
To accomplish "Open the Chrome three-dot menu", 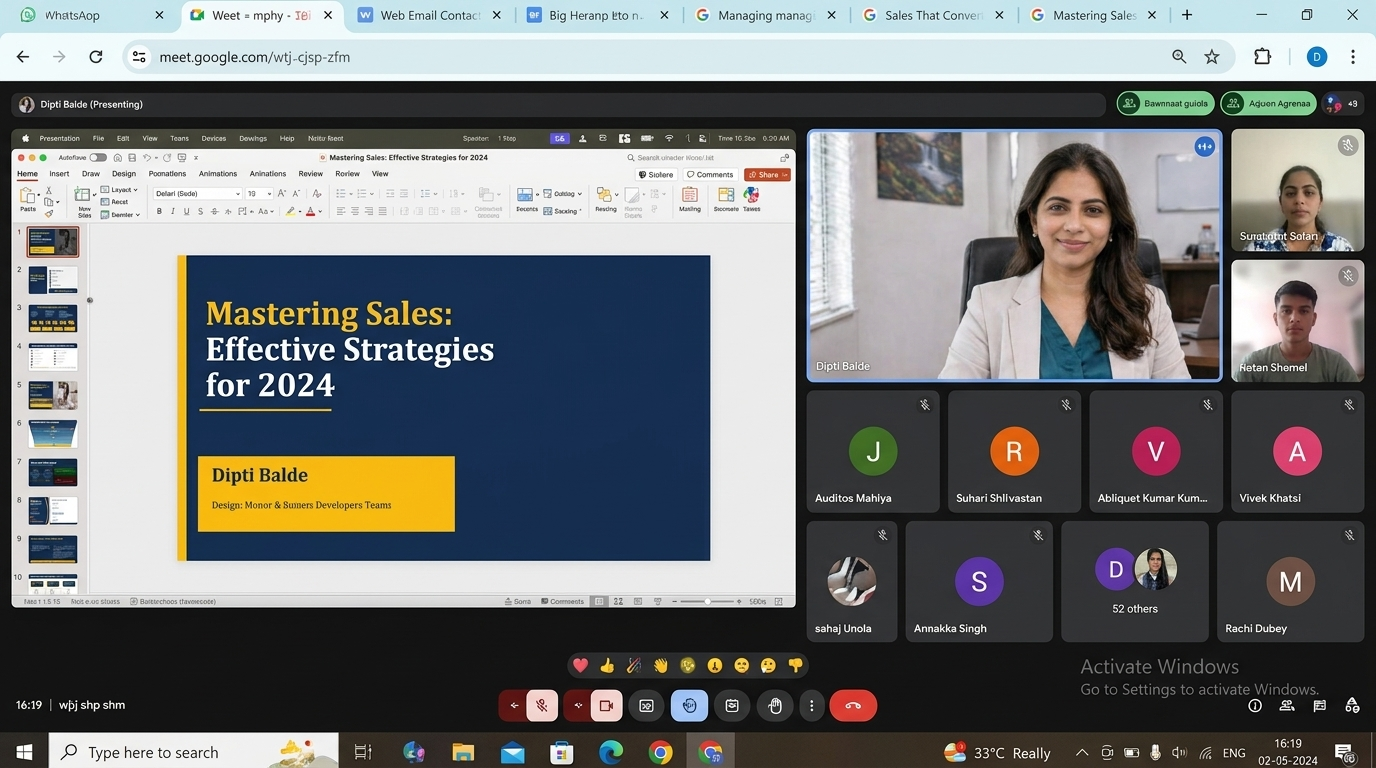I will tap(1352, 57).
